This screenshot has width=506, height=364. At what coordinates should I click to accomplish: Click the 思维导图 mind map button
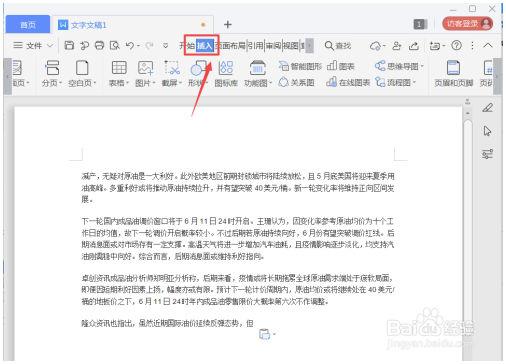click(x=399, y=66)
